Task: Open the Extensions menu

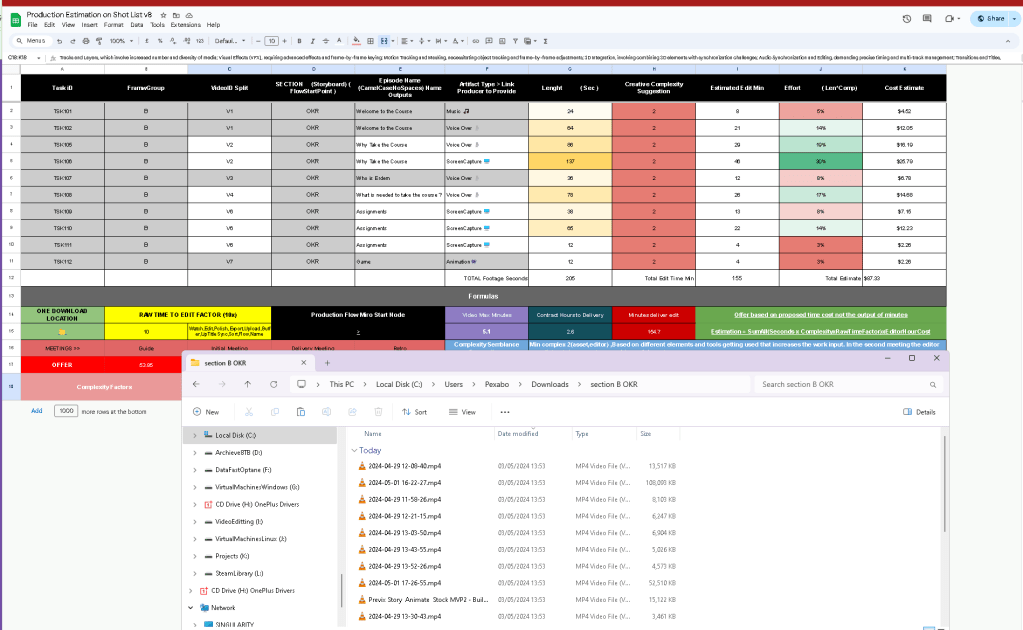Action: coord(185,25)
